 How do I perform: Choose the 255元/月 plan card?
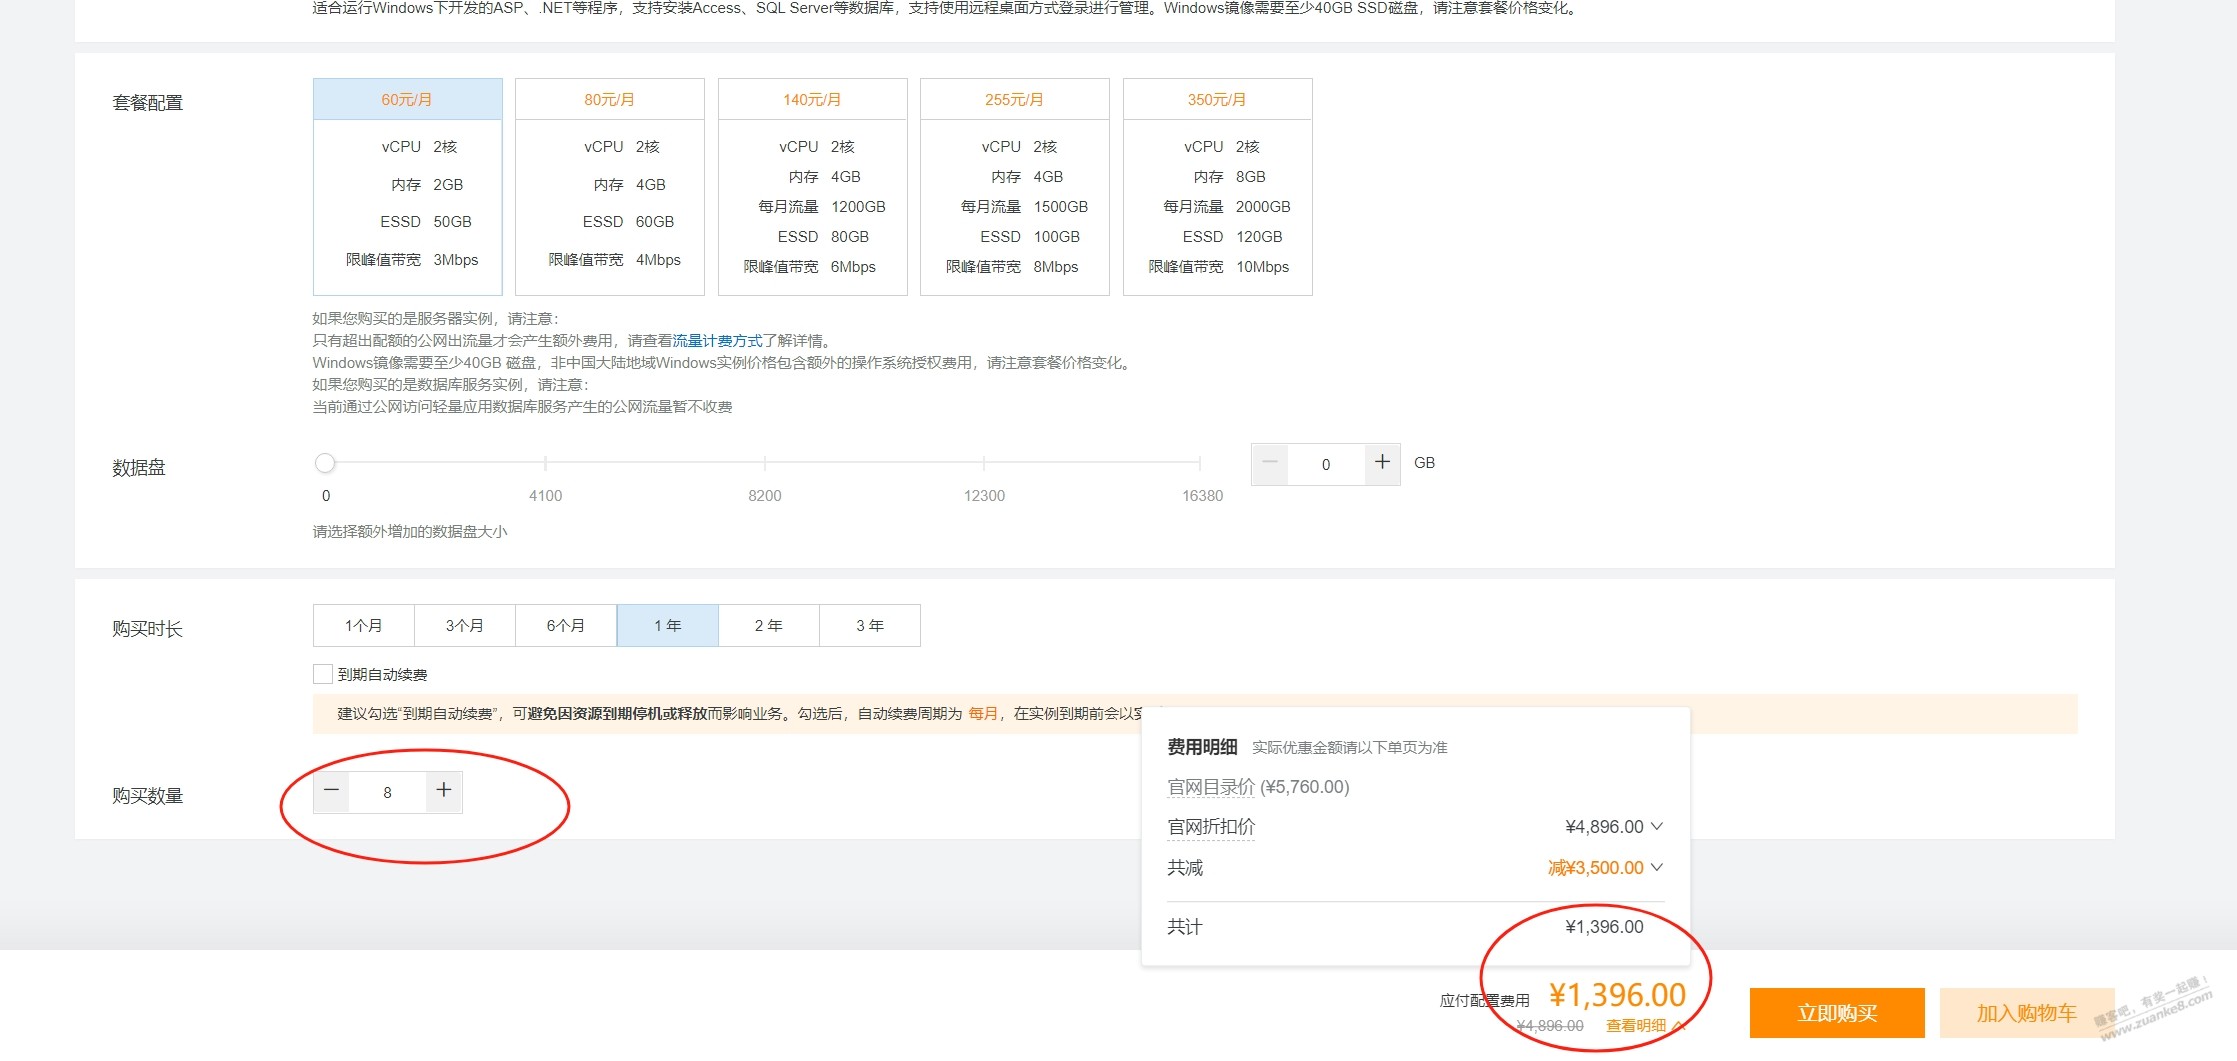tap(1014, 186)
